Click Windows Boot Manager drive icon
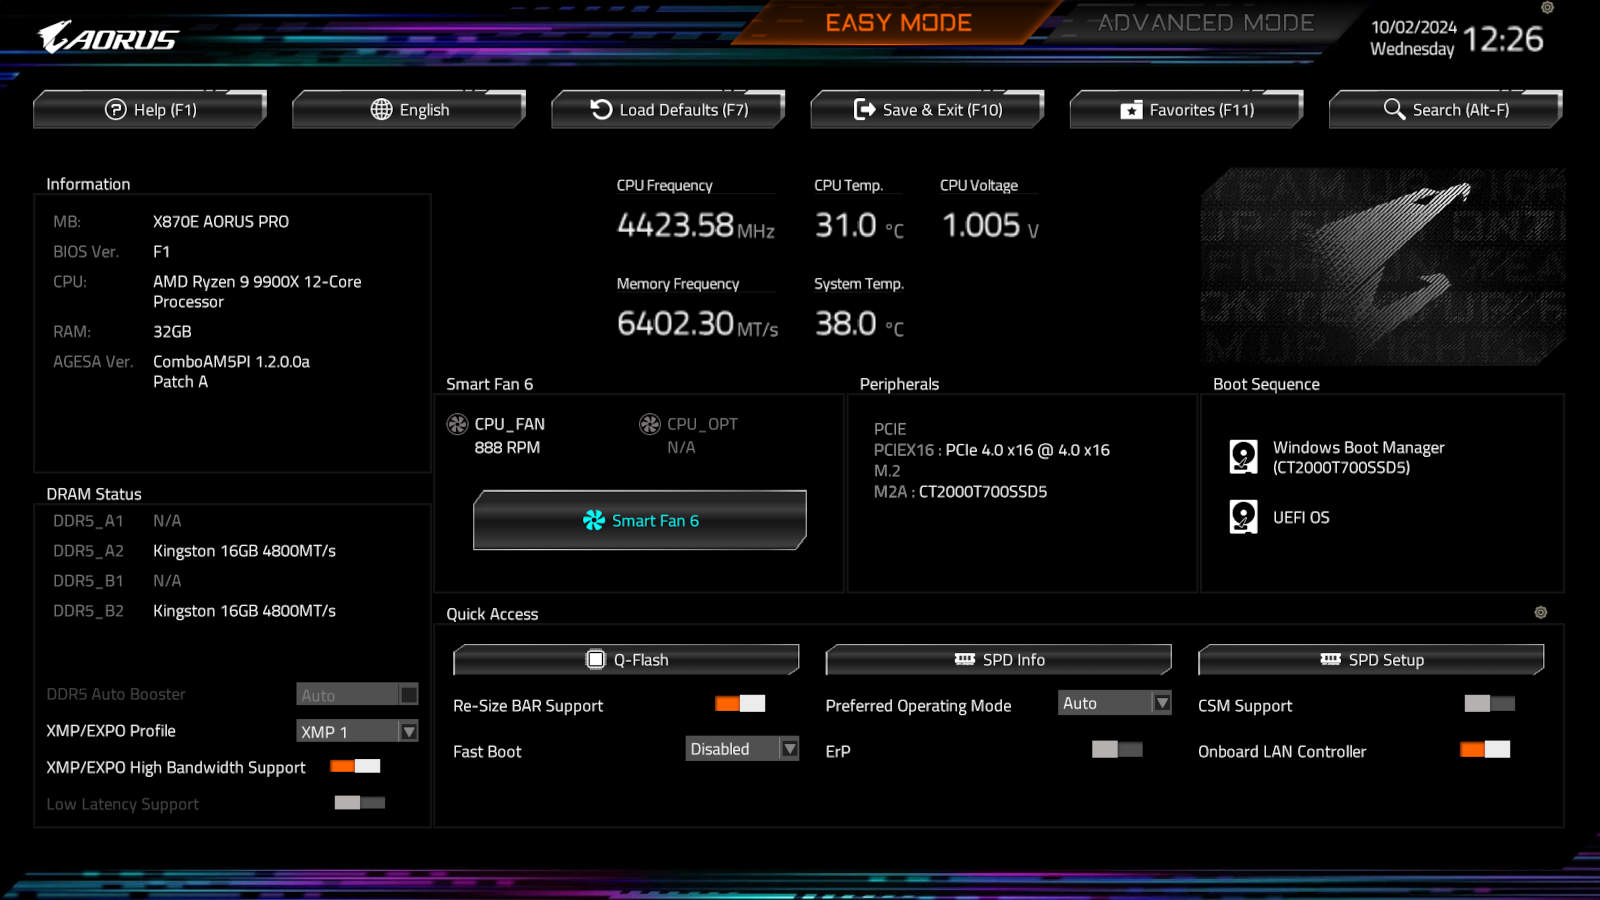 click(x=1243, y=457)
